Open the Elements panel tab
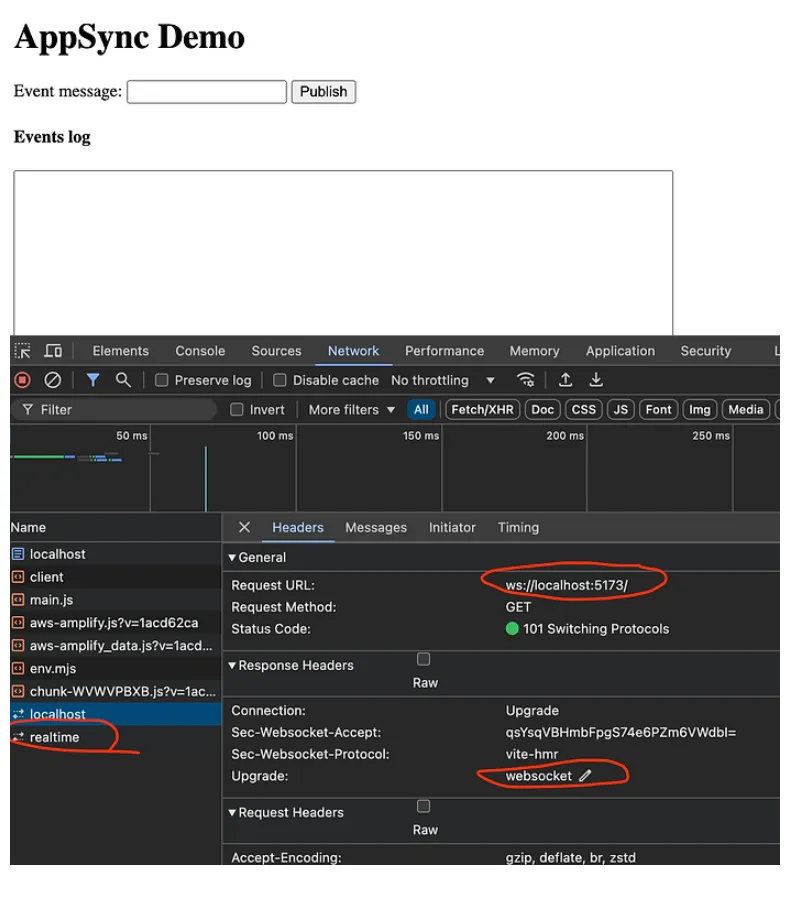Image resolution: width=794 pixels, height=904 pixels. pos(121,351)
